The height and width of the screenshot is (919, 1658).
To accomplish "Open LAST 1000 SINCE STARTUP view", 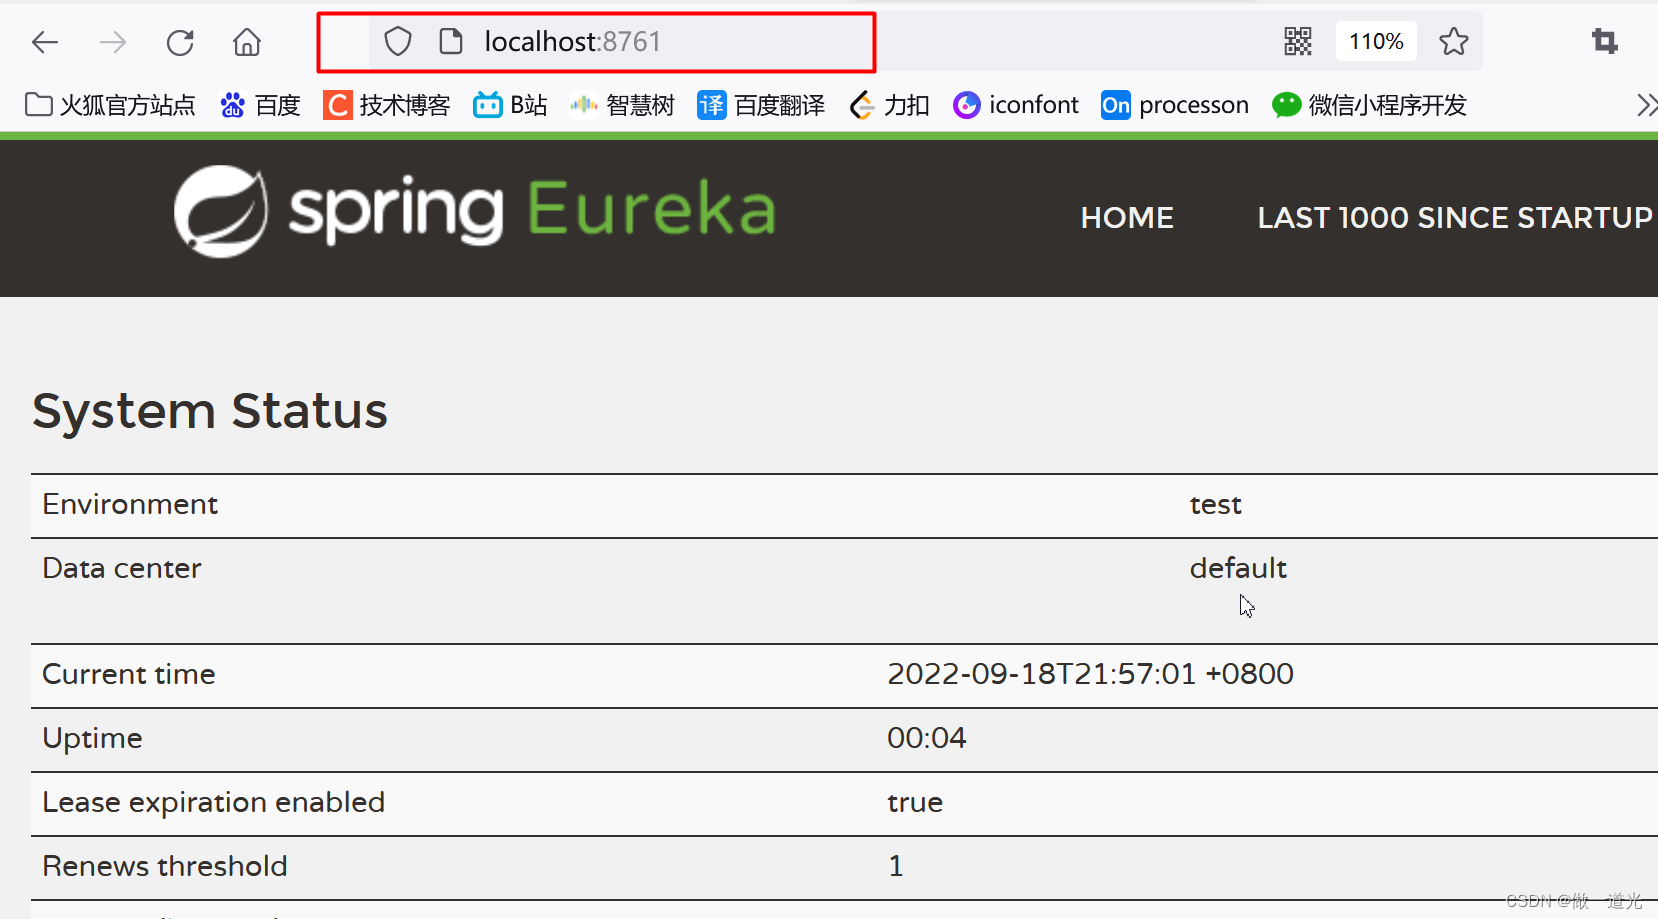I will coord(1453,217).
